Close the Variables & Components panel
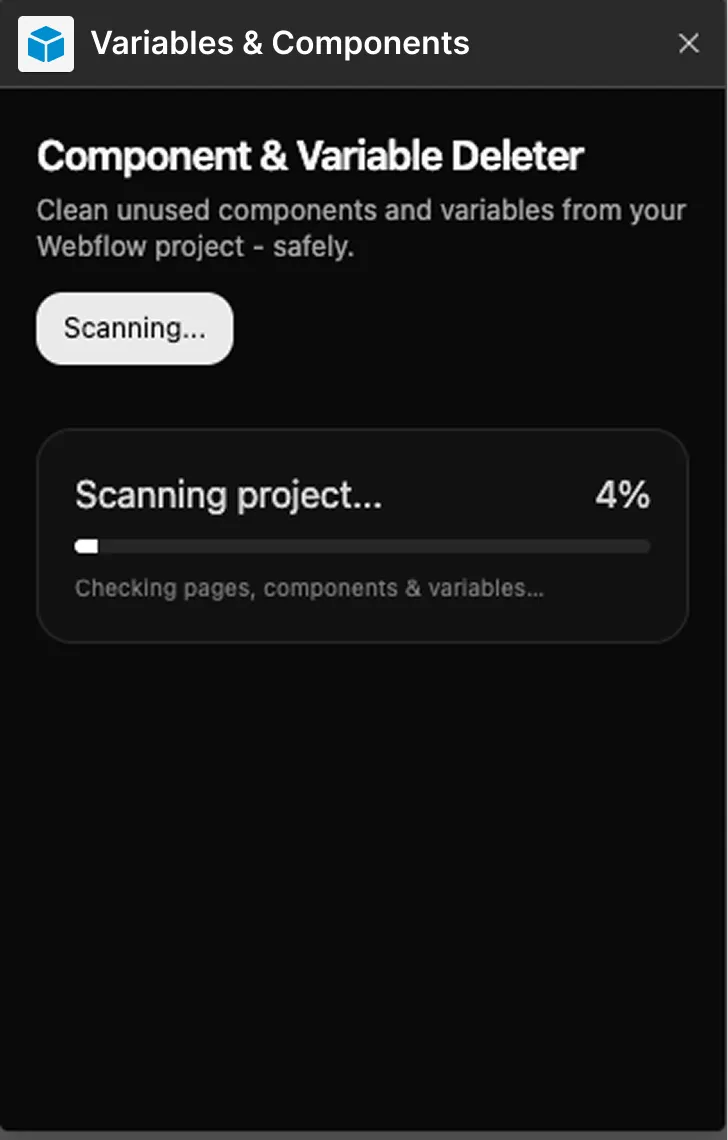The image size is (728, 1140). click(x=688, y=44)
